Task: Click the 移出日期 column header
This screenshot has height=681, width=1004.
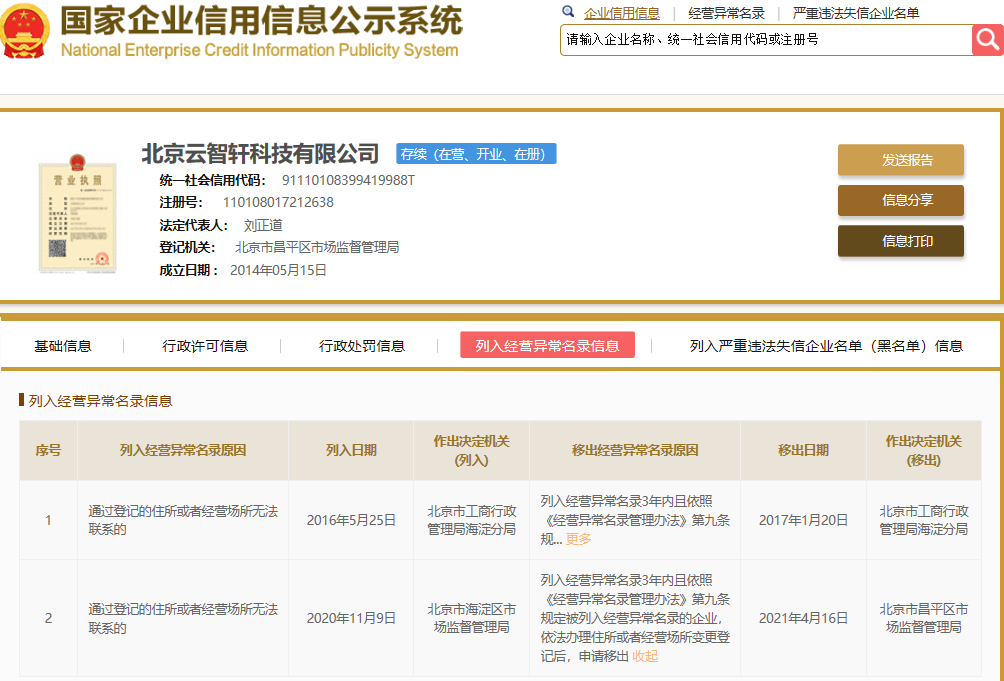Action: coord(803,451)
